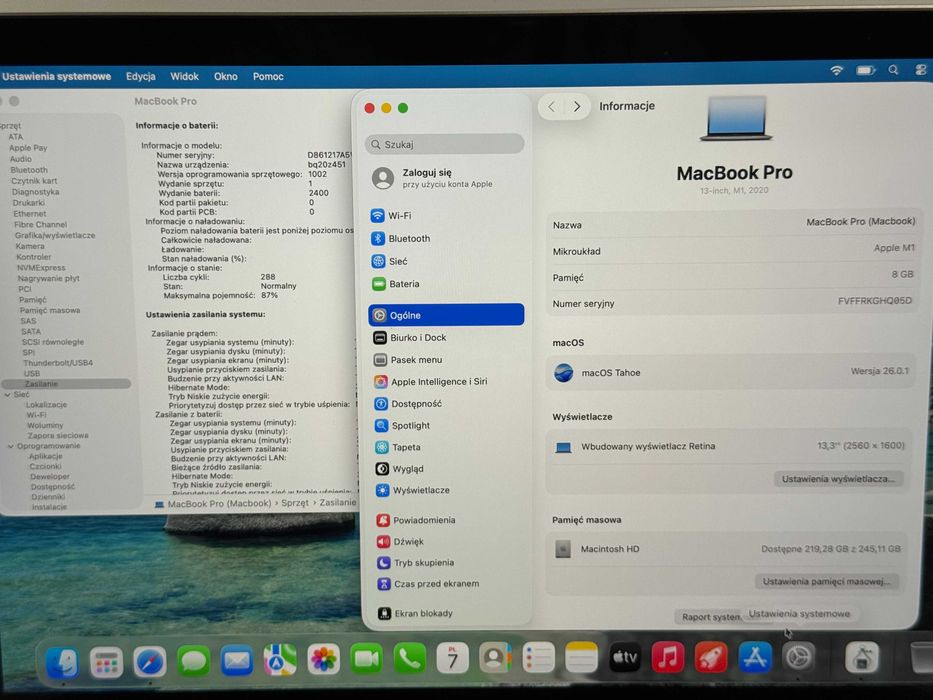Open Pomoc menu
The image size is (933, 700).
point(268,76)
